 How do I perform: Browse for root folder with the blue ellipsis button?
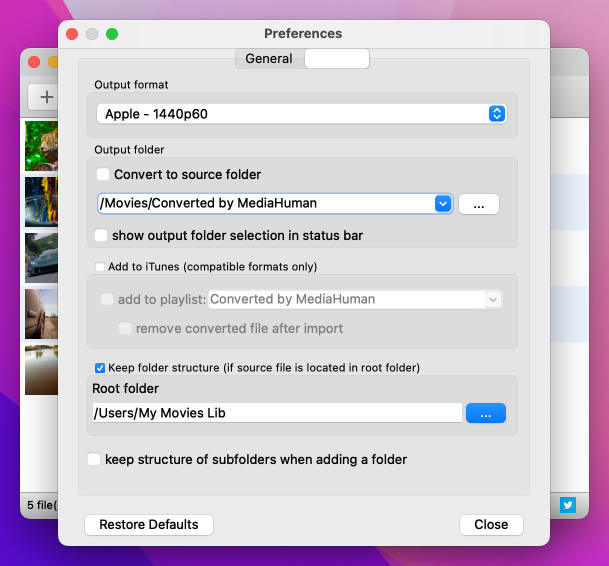485,413
